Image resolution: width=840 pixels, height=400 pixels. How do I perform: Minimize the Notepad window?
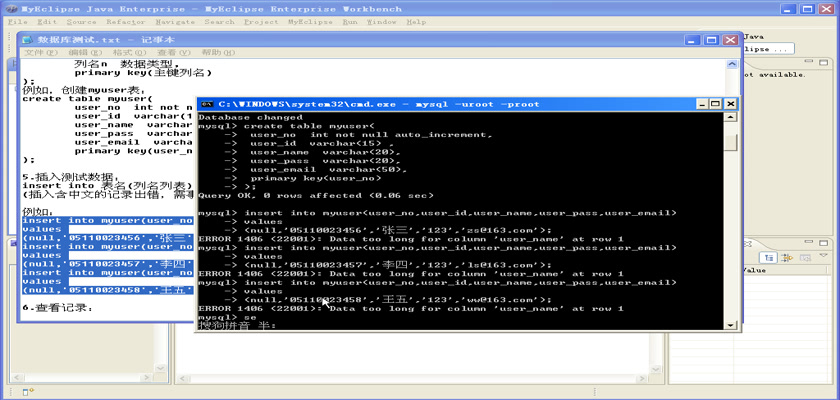pos(693,40)
